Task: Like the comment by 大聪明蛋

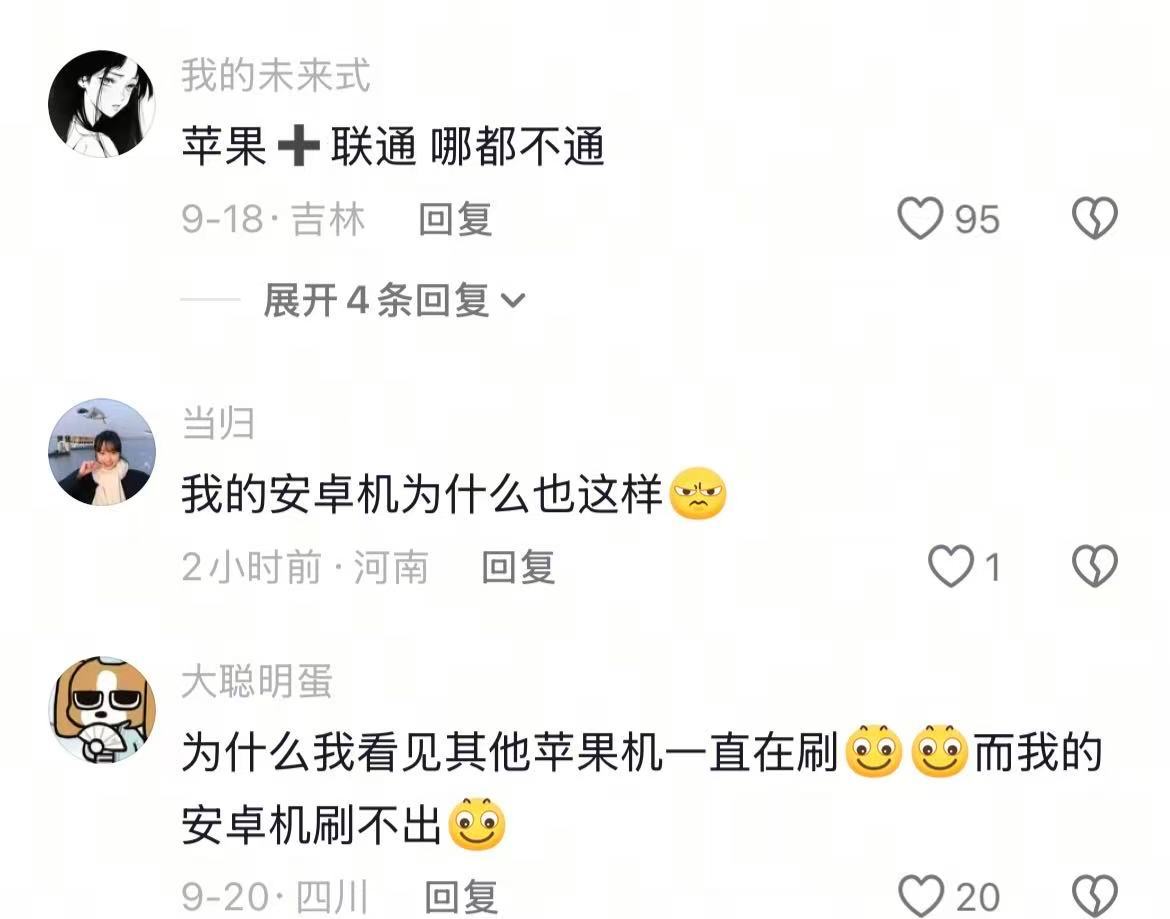Action: 922,895
